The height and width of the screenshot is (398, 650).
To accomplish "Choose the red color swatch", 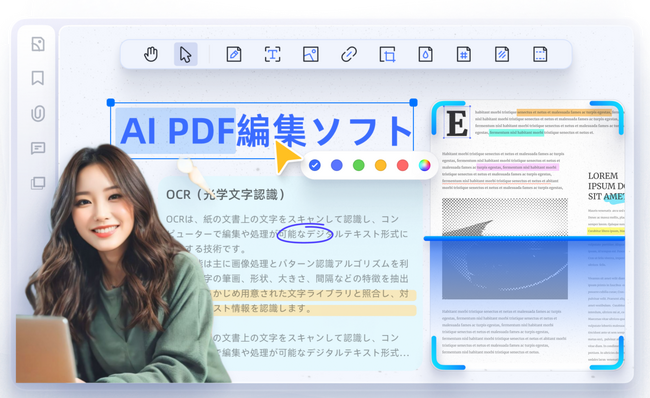I will pos(403,165).
